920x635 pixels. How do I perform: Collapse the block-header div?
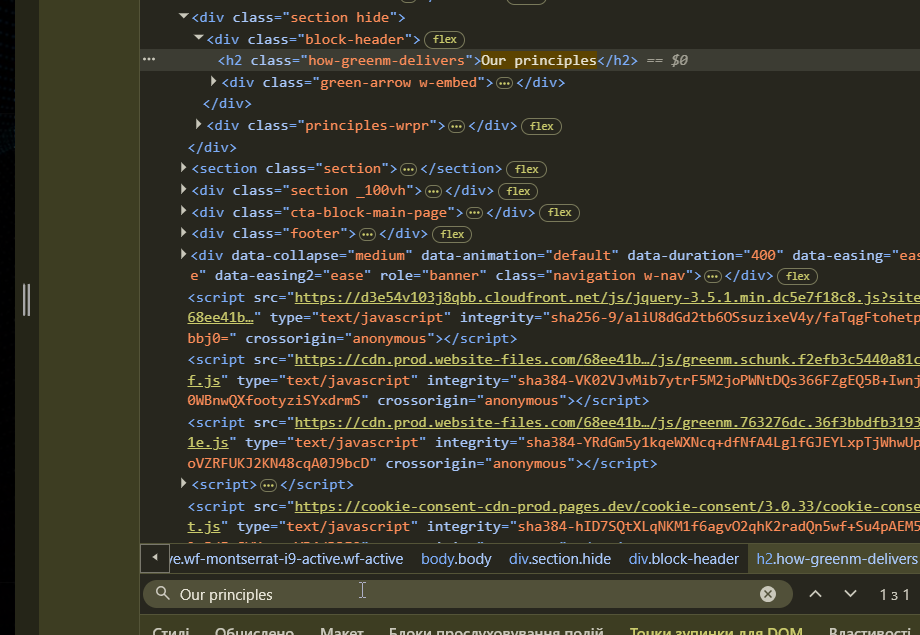199,38
